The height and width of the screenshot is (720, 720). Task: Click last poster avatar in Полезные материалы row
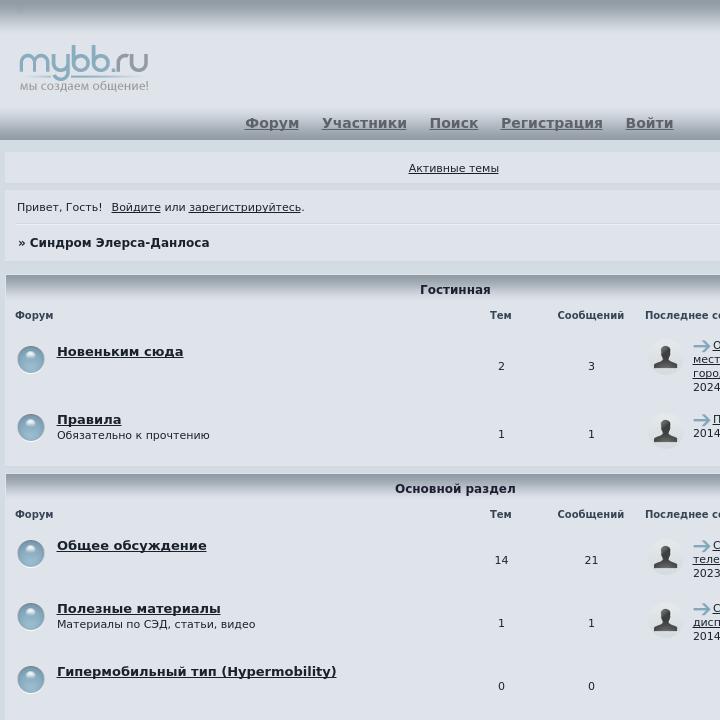665,619
